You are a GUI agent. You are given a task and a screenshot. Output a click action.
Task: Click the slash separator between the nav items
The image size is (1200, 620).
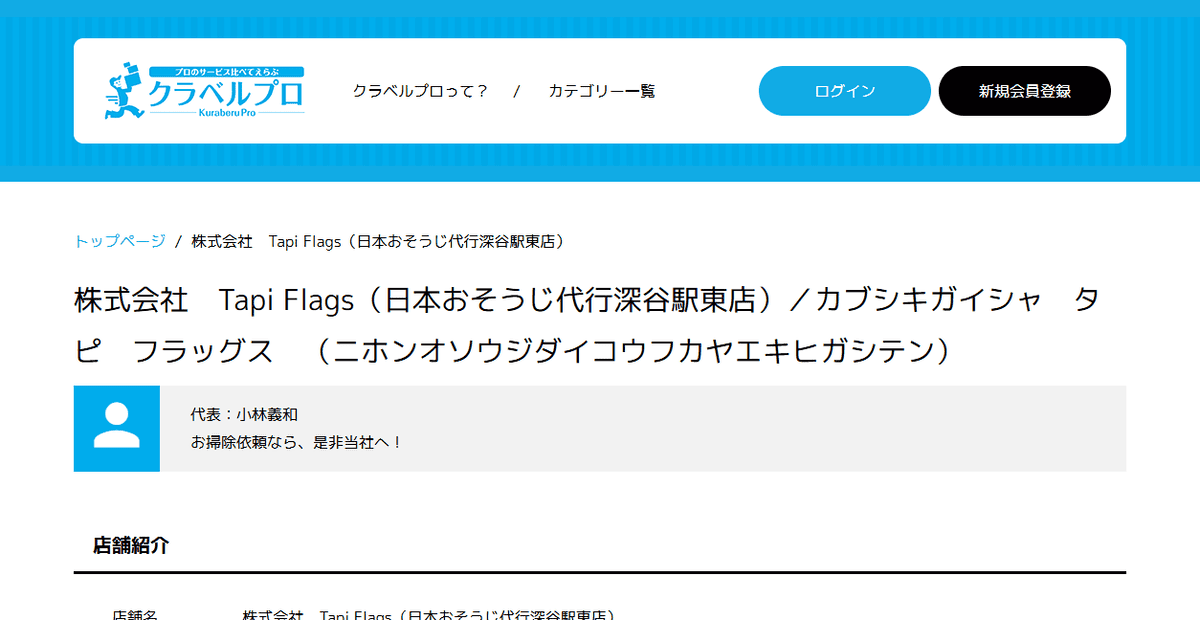point(517,91)
